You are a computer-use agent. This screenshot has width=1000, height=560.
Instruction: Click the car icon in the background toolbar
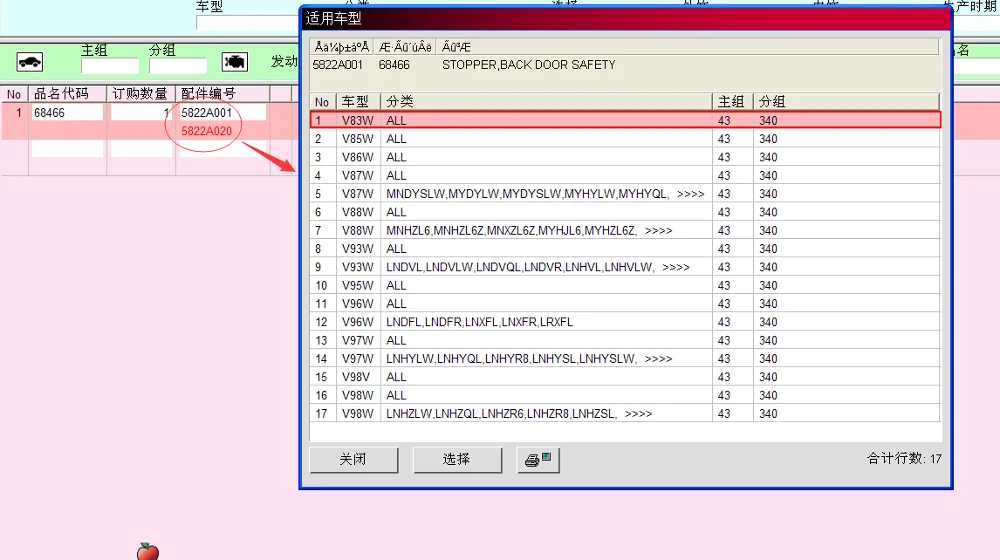point(29,62)
